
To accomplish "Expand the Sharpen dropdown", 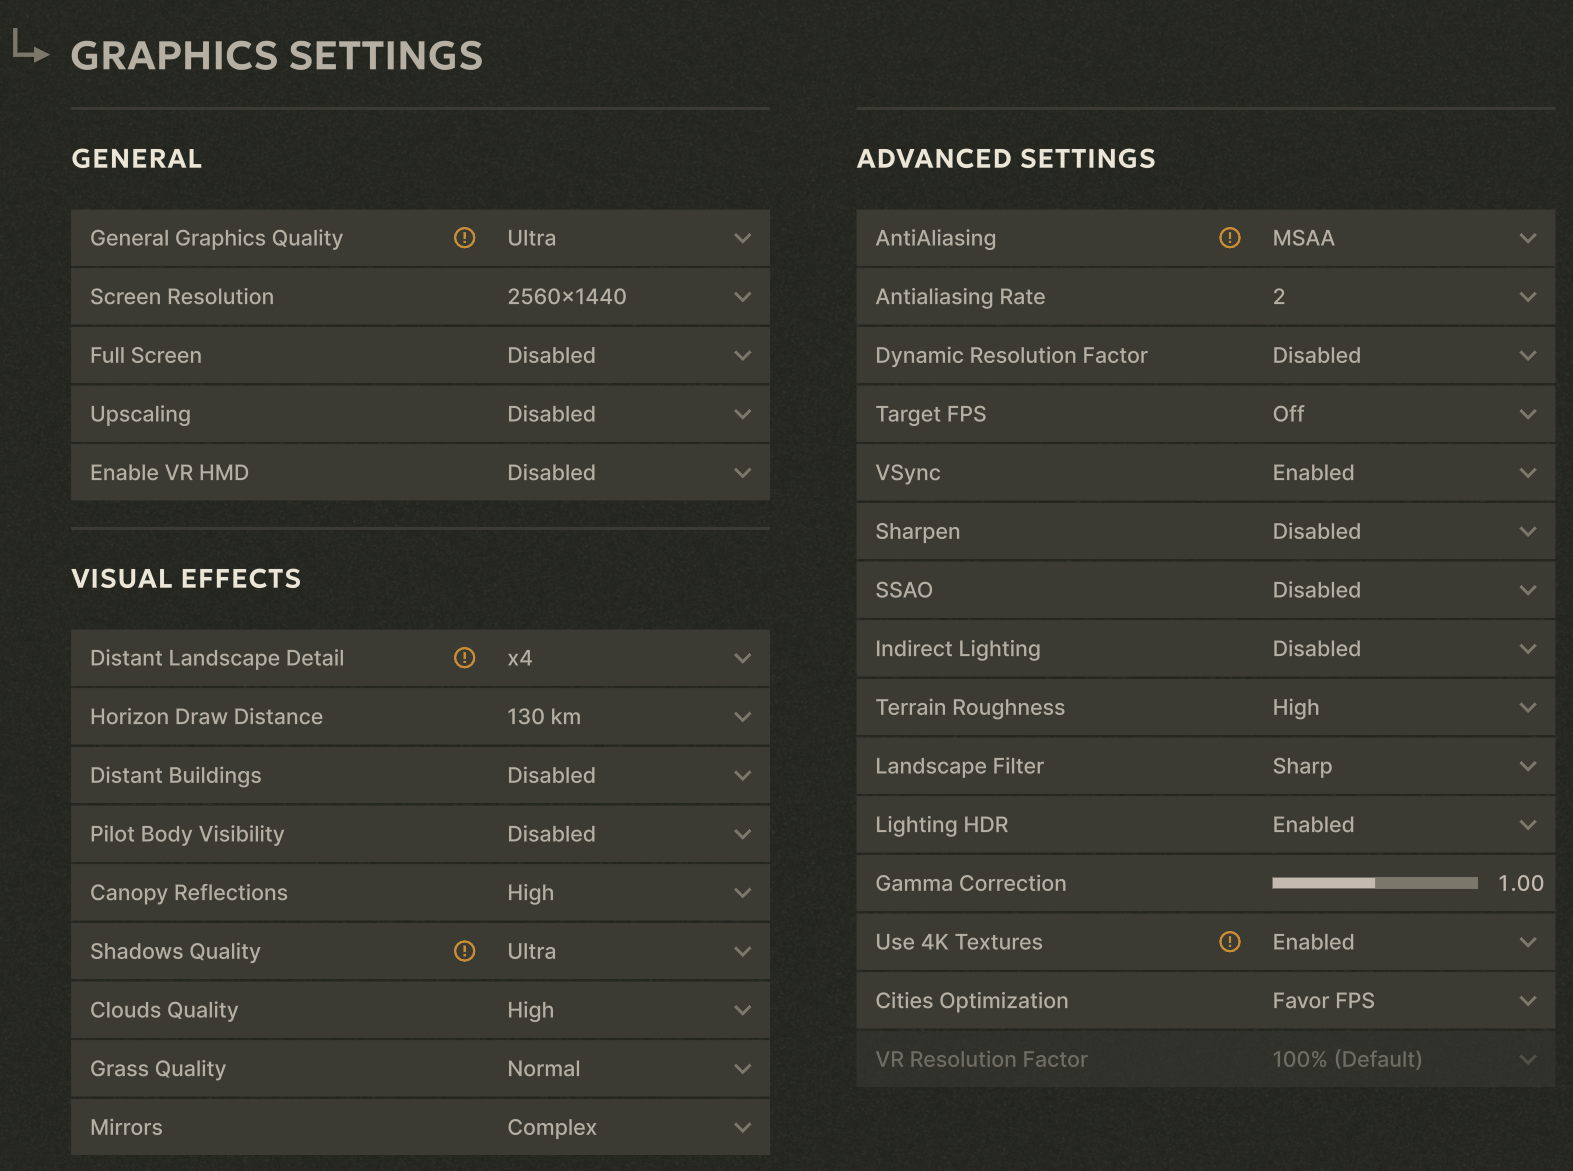I will coord(1405,532).
